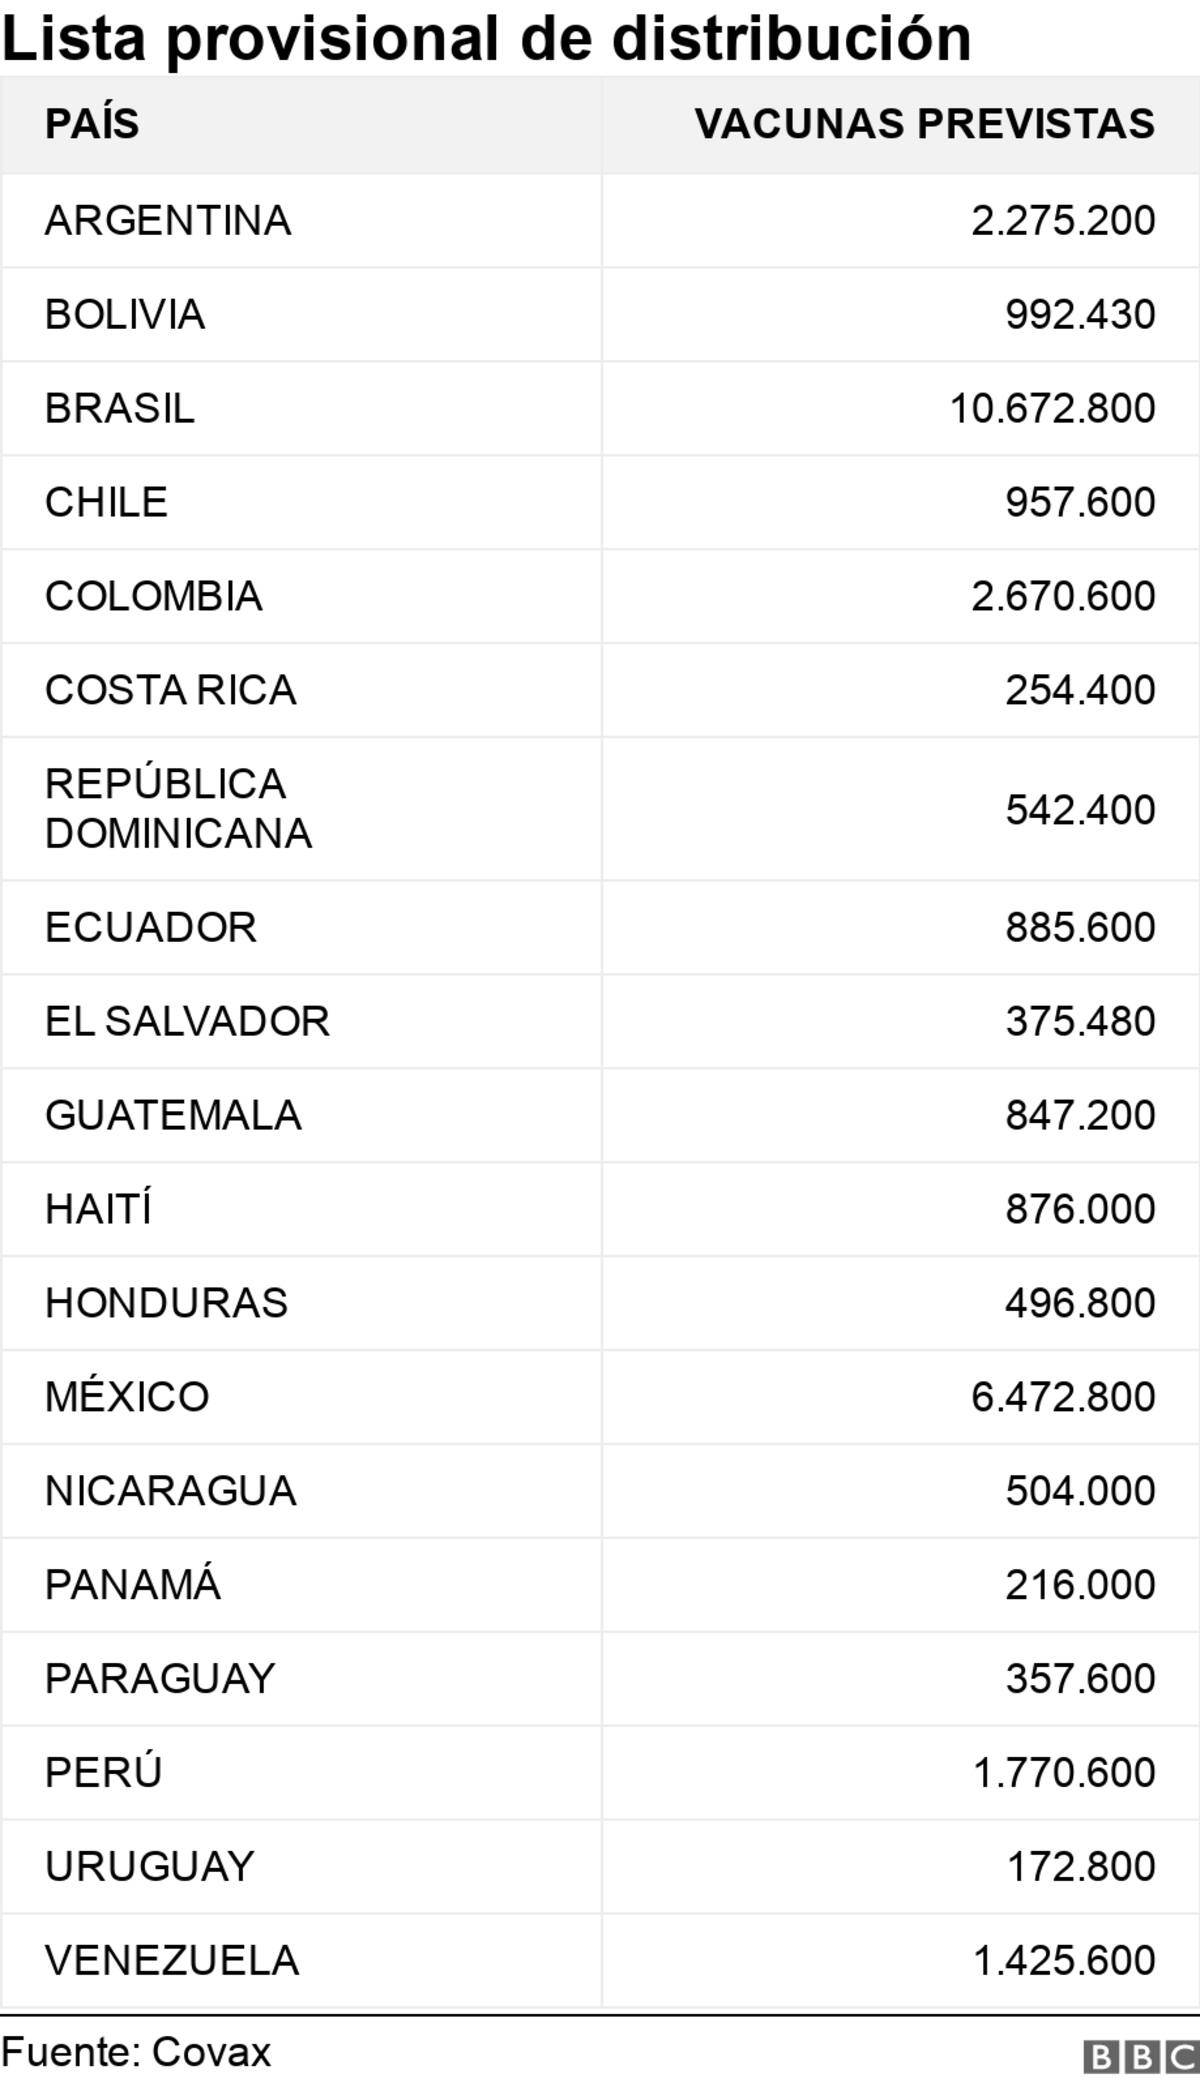The image size is (1200, 2087).
Task: Click the GUATEMALA row label
Action: [x=173, y=1115]
